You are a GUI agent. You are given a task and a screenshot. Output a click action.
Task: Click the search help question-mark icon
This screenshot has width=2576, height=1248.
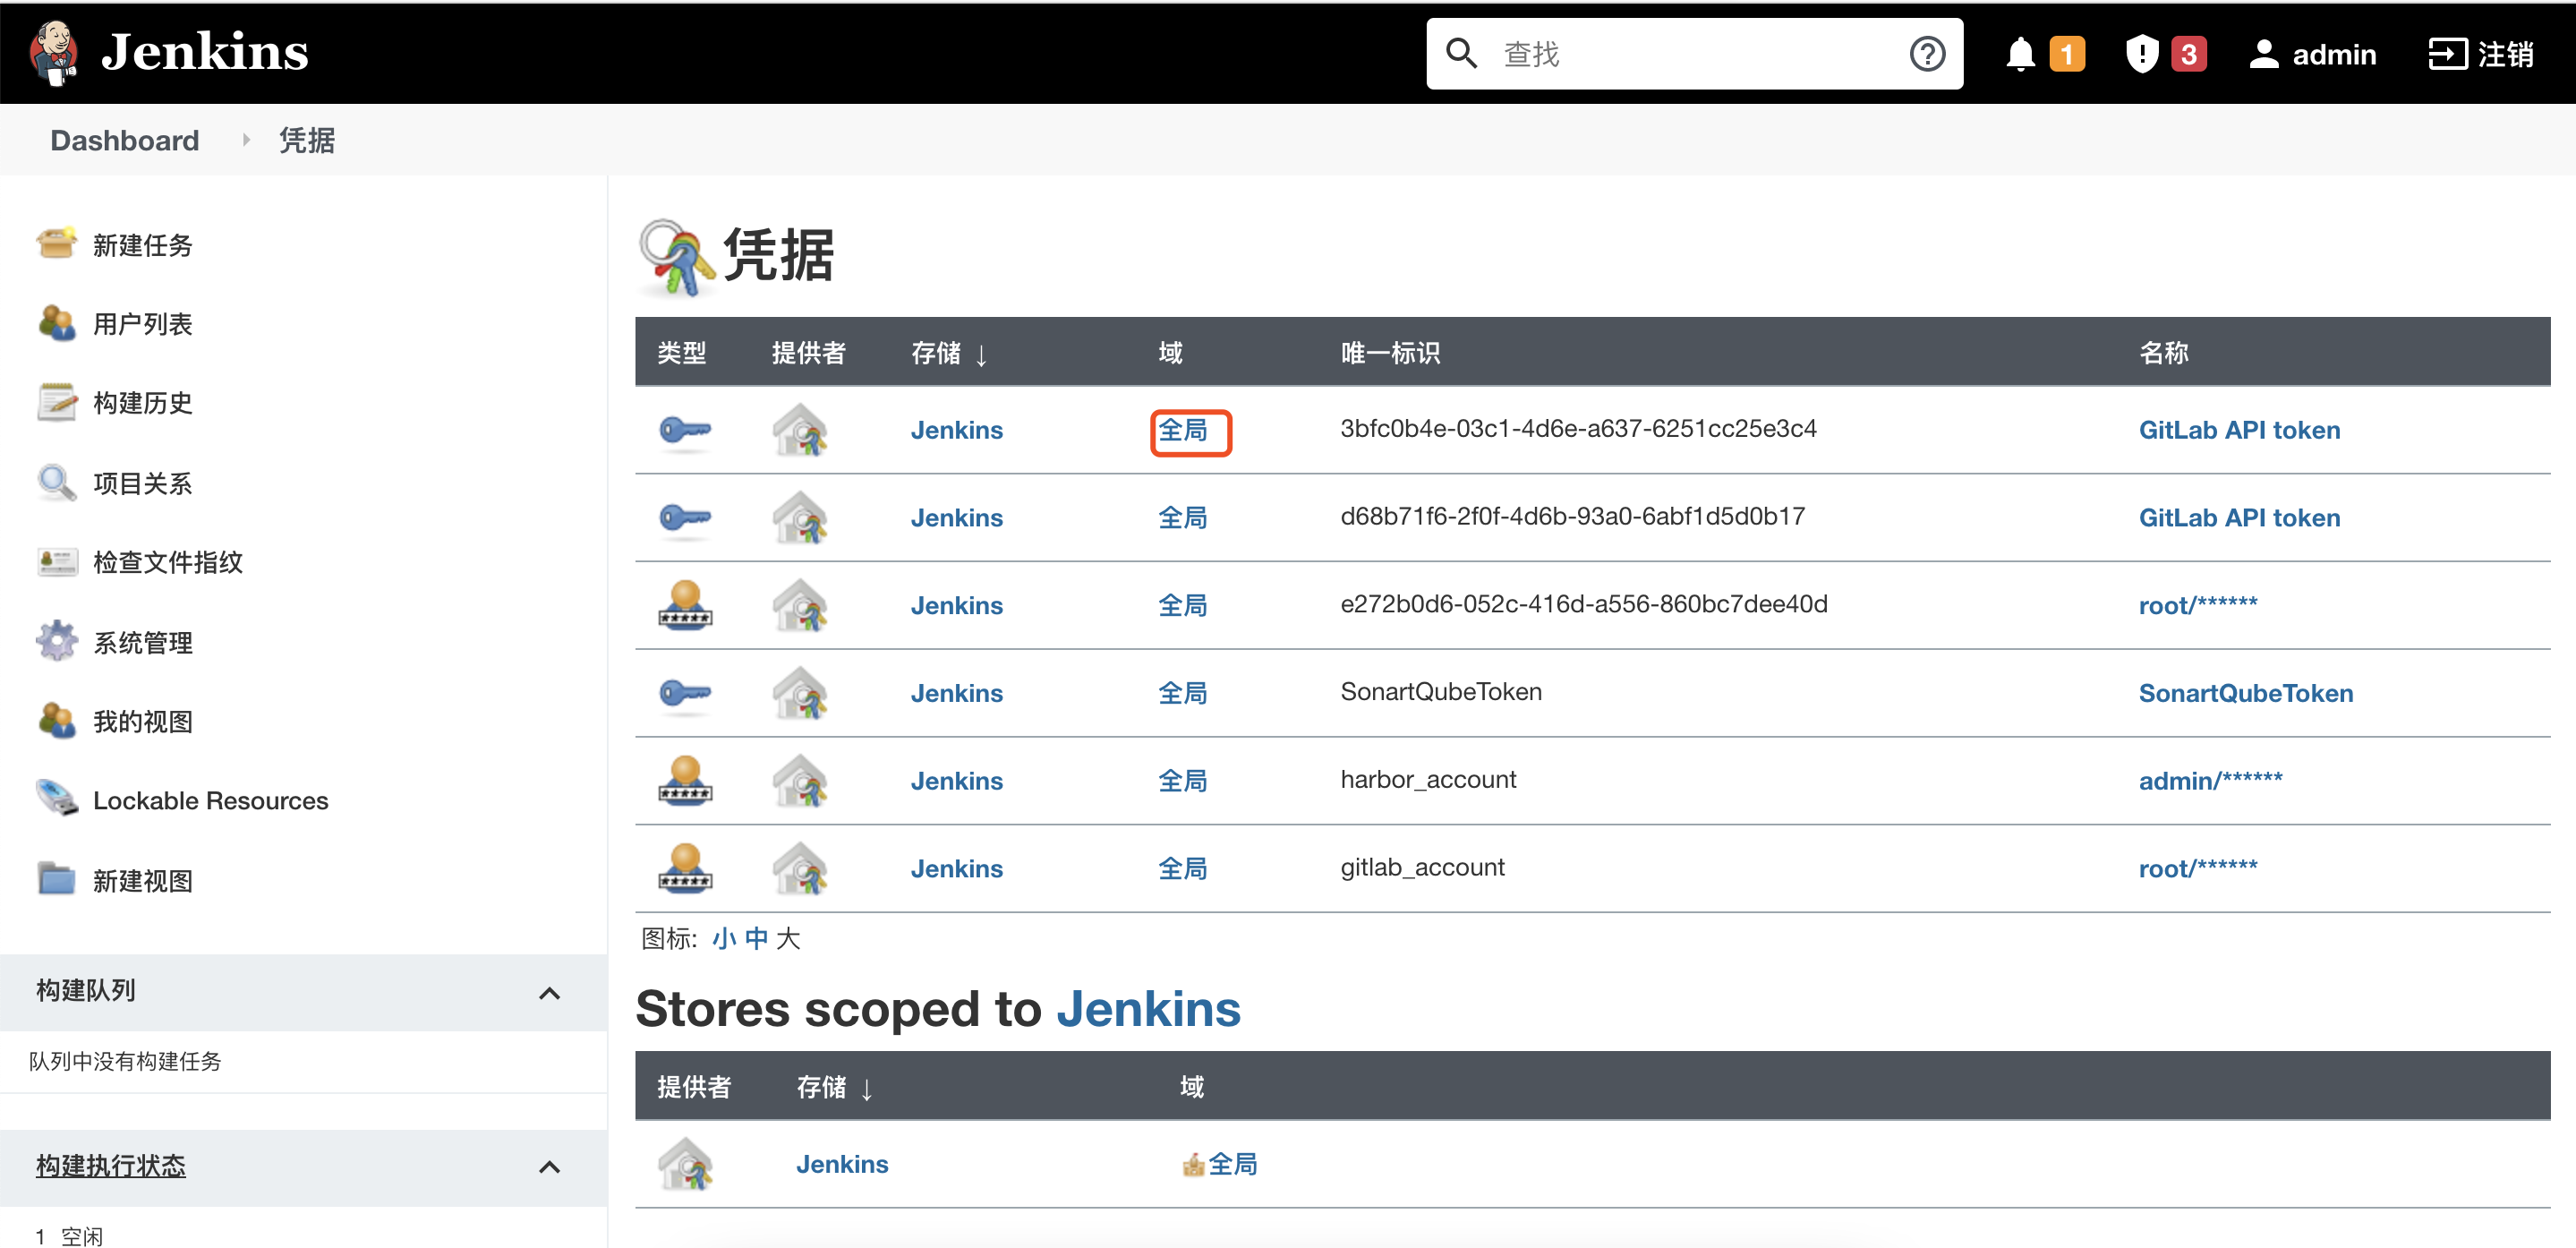tap(1926, 54)
